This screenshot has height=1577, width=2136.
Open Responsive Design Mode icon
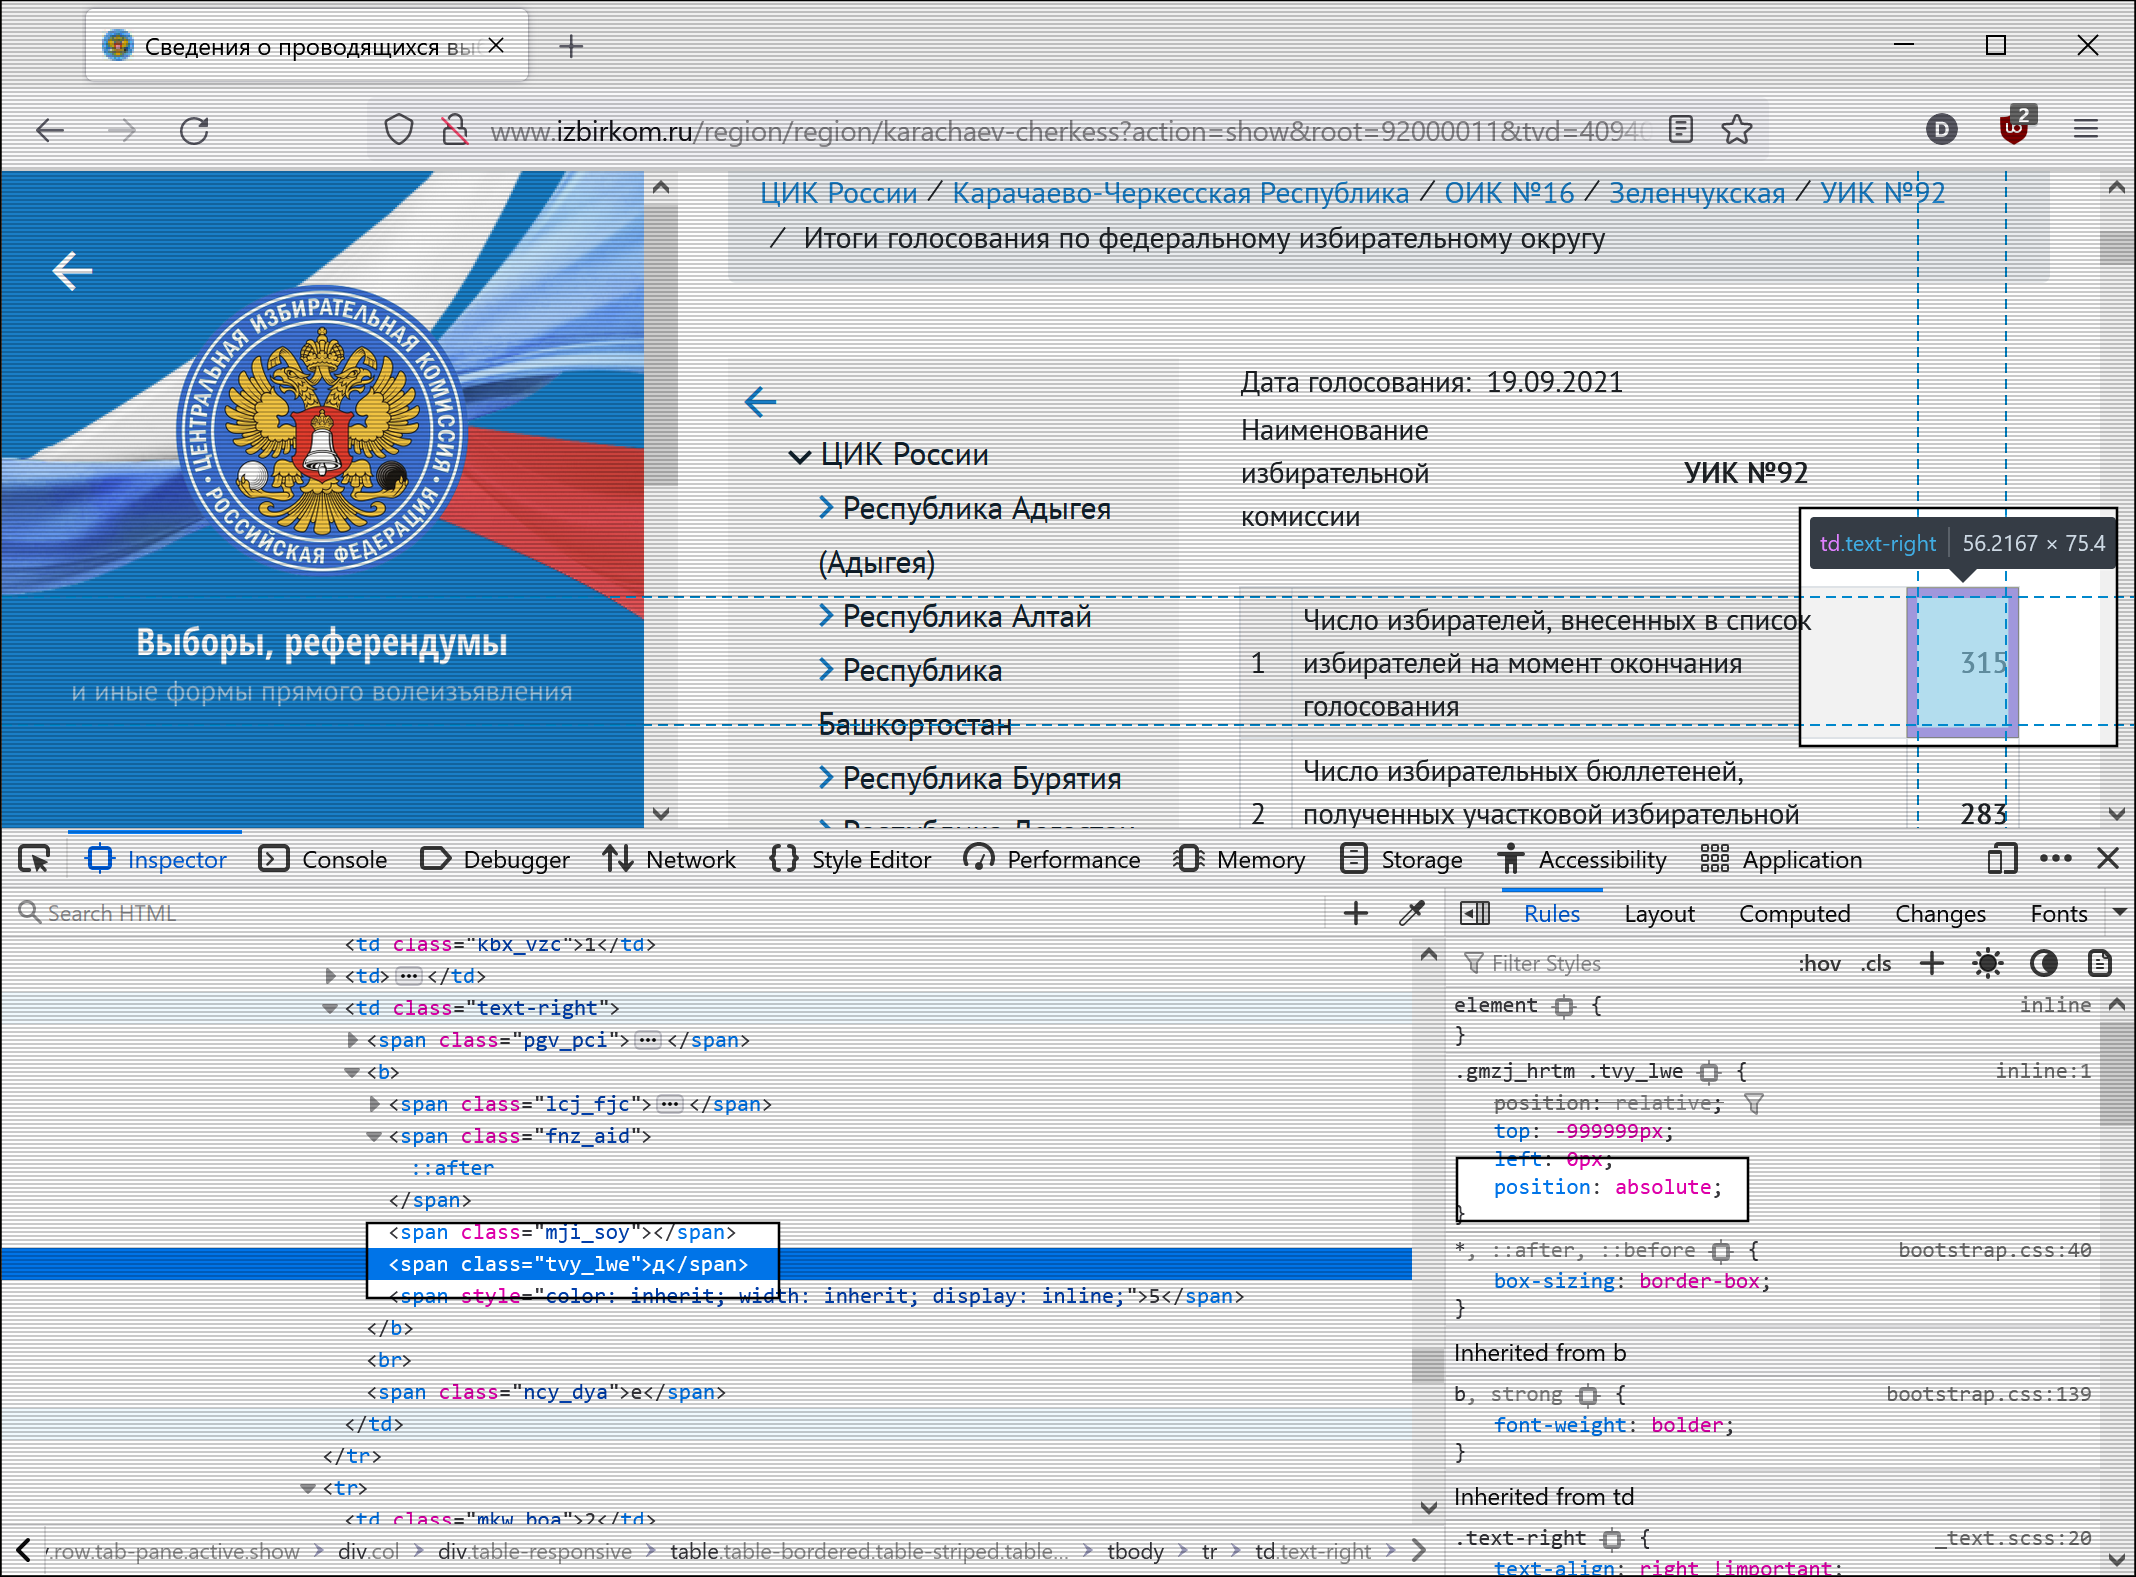tap(2002, 859)
